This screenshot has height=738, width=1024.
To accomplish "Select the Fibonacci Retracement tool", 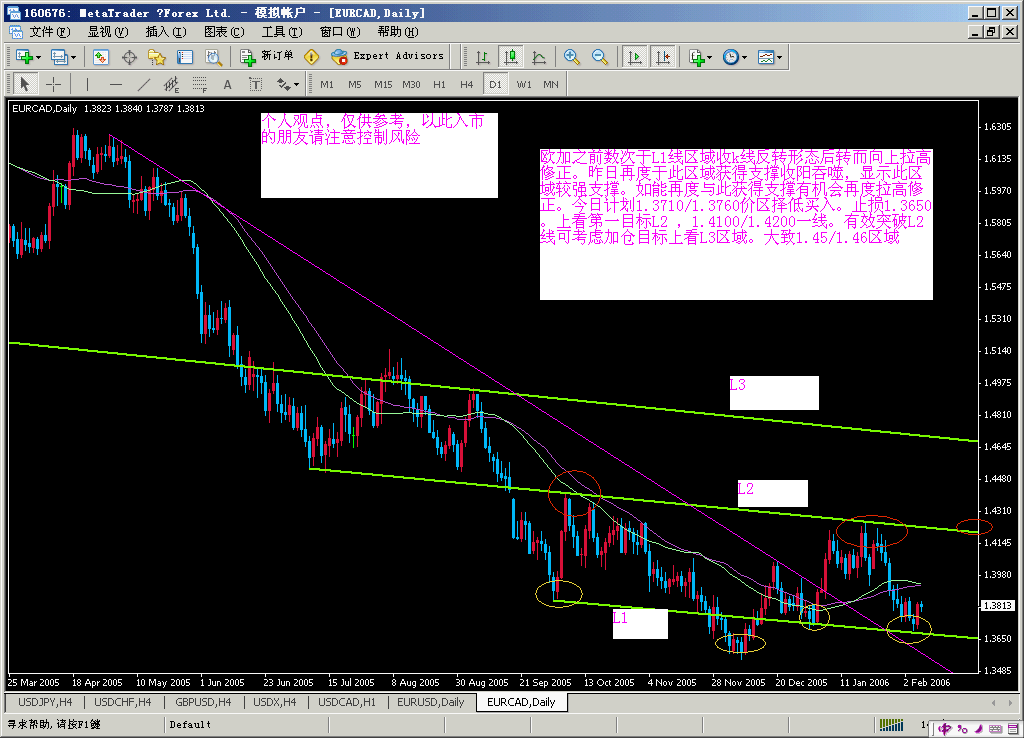I will [199, 84].
